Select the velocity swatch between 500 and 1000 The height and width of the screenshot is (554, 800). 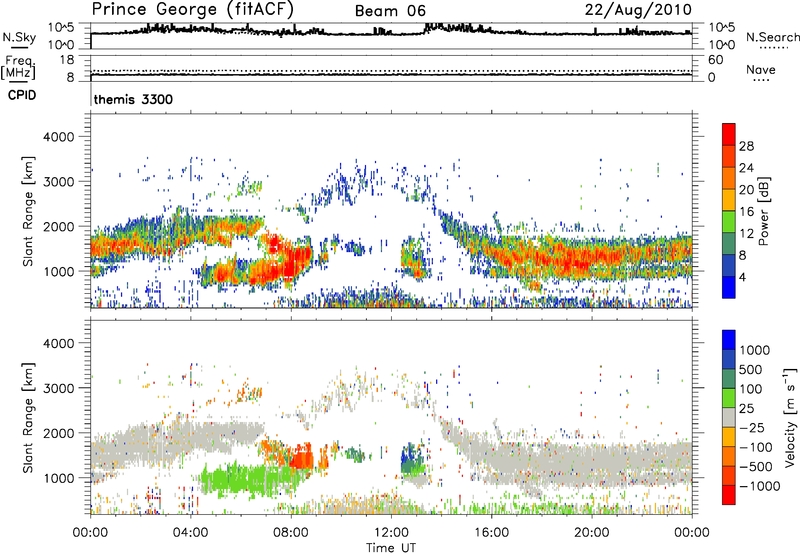tap(729, 359)
